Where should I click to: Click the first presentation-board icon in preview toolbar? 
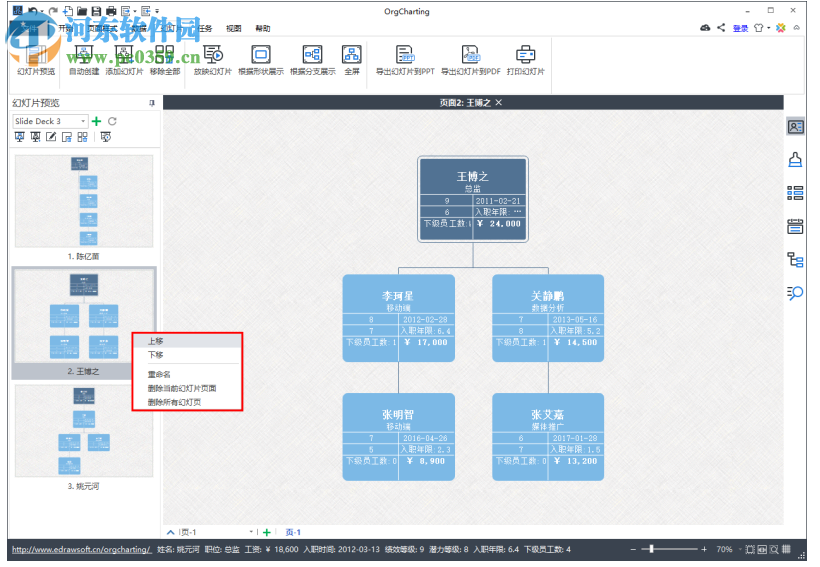[19, 137]
